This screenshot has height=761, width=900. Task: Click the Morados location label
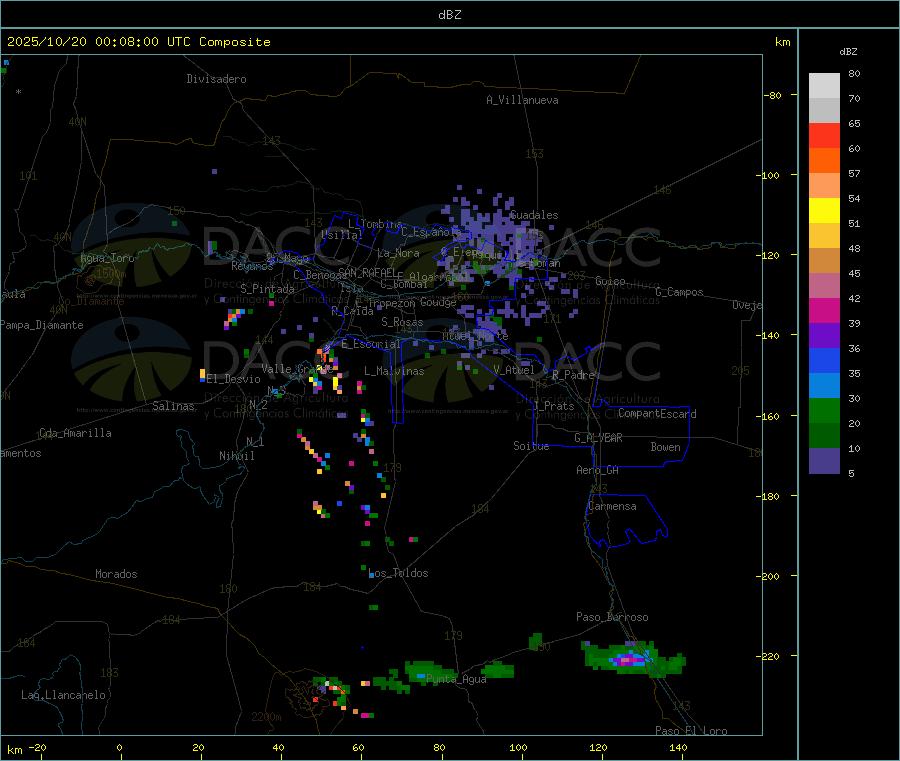coord(116,574)
